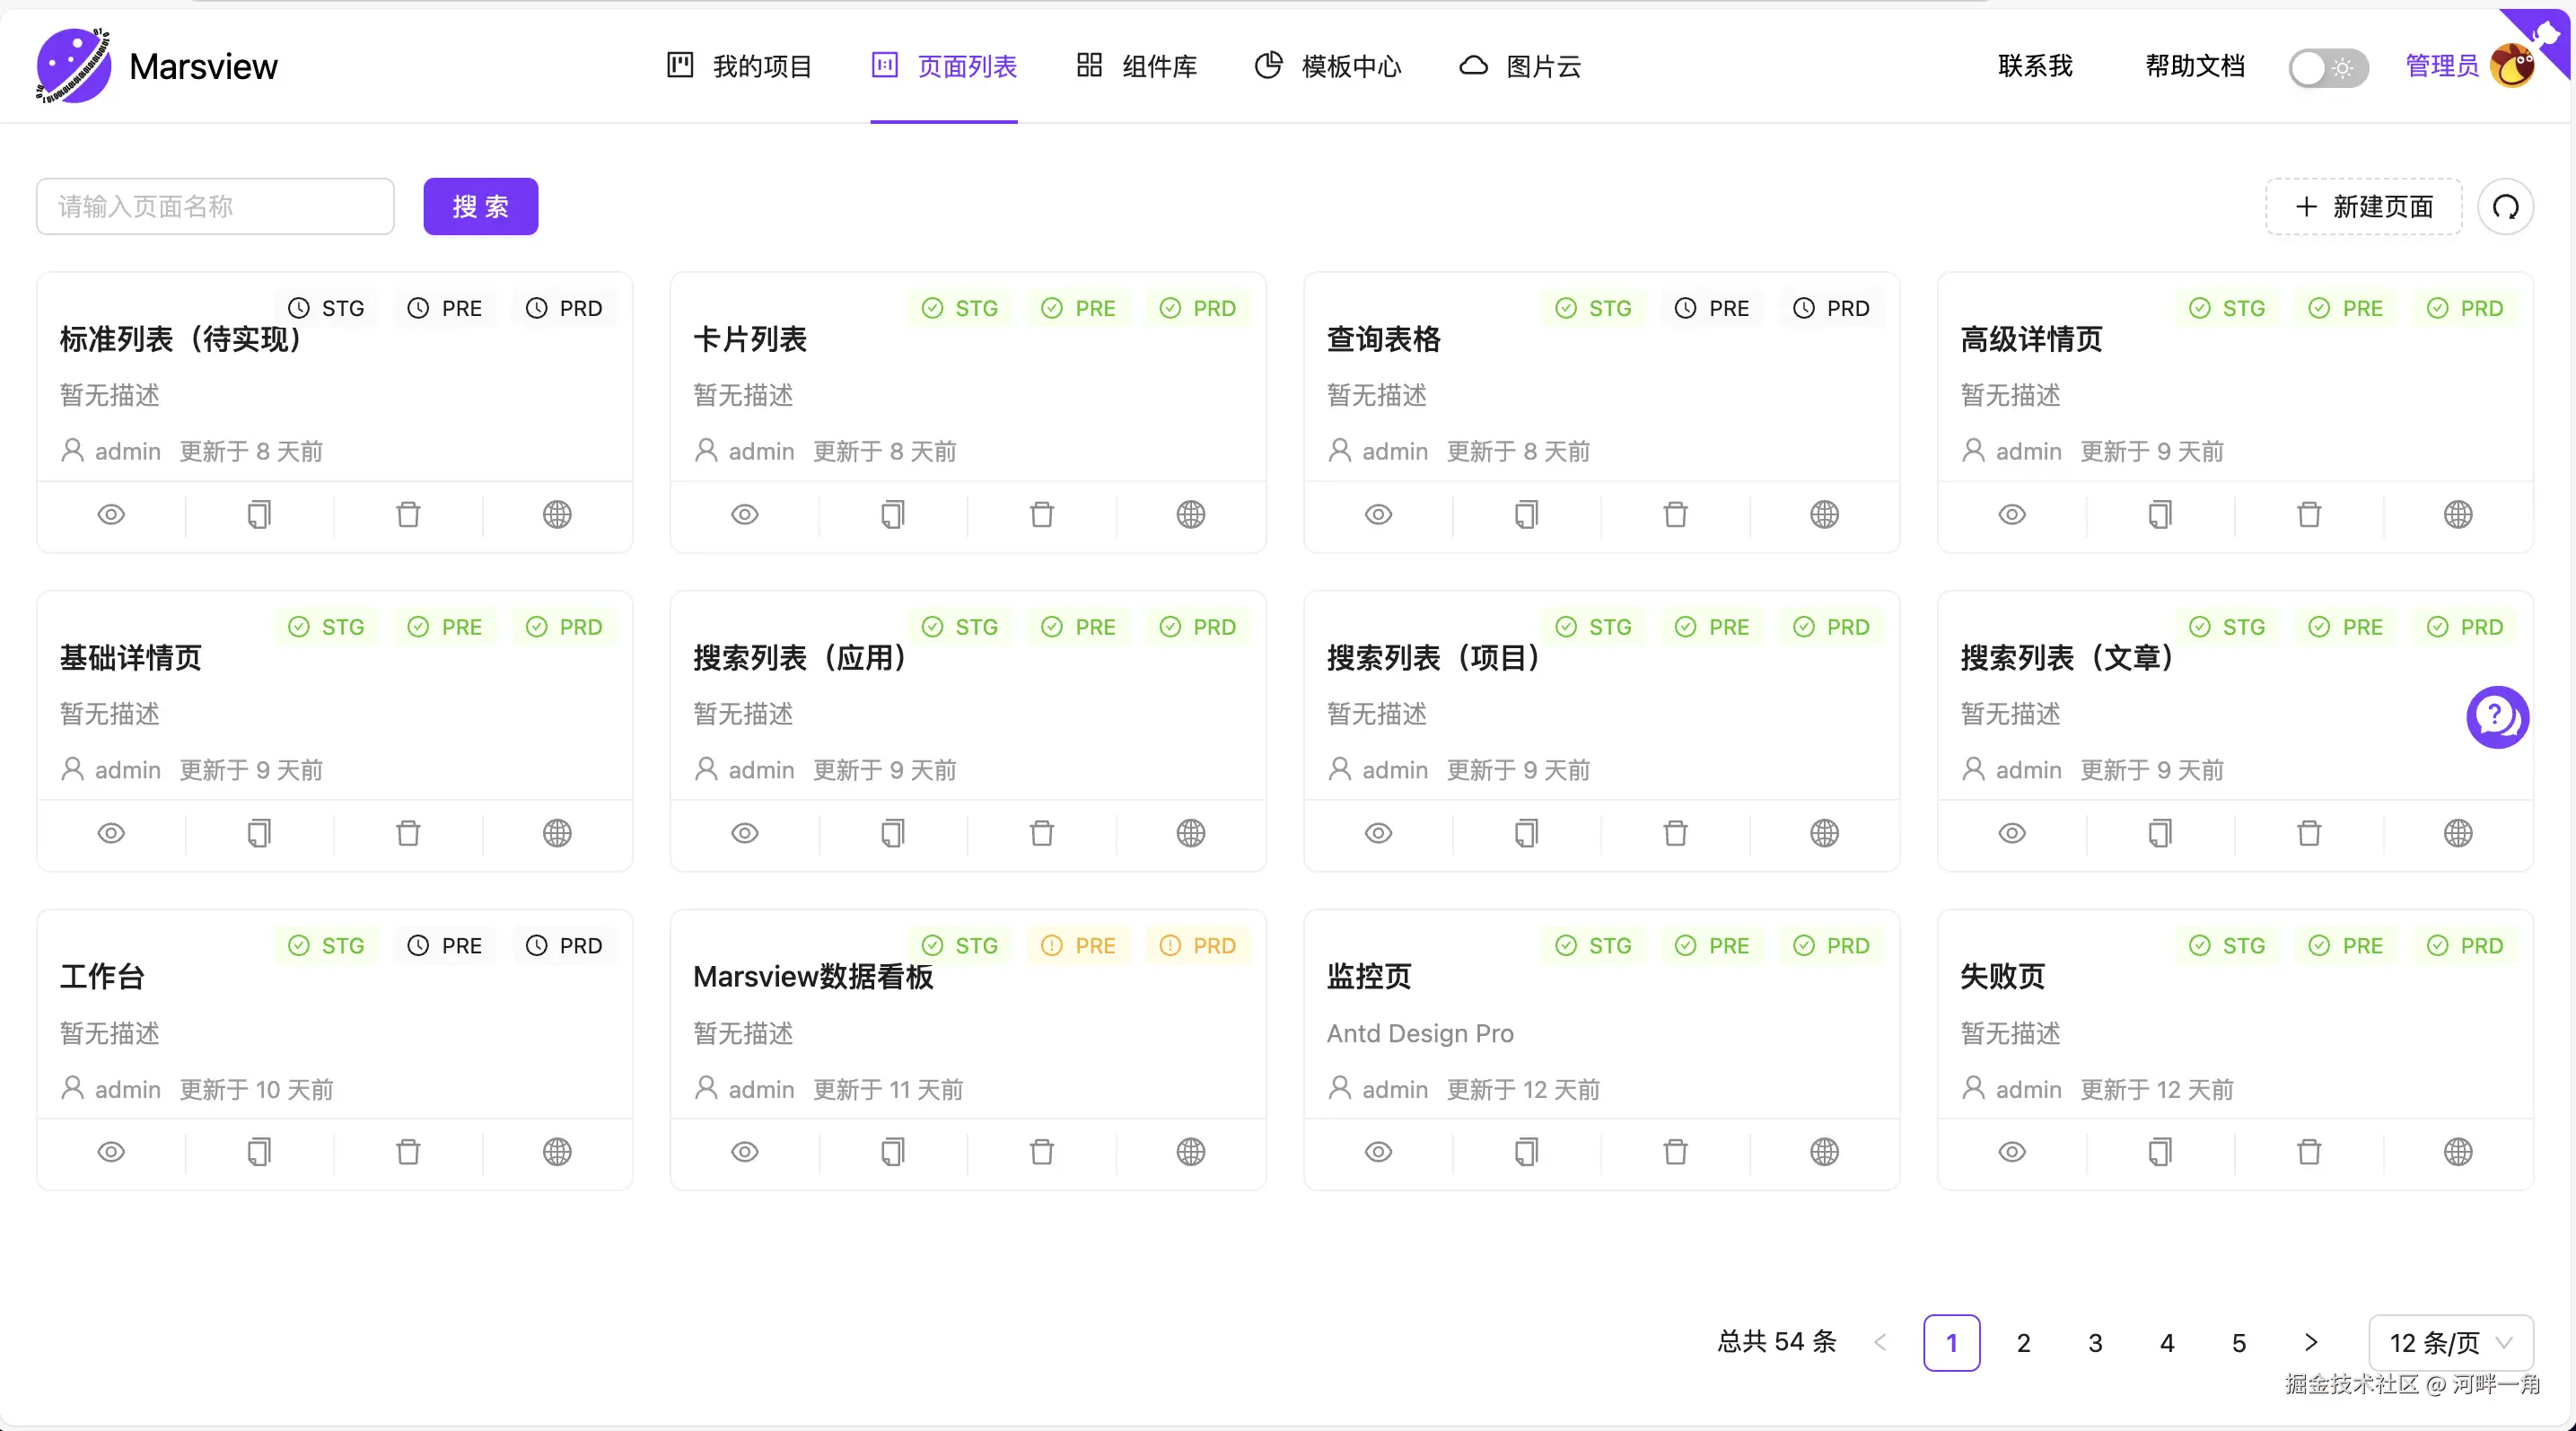Preview 标准列表 page via eye icon

111,515
